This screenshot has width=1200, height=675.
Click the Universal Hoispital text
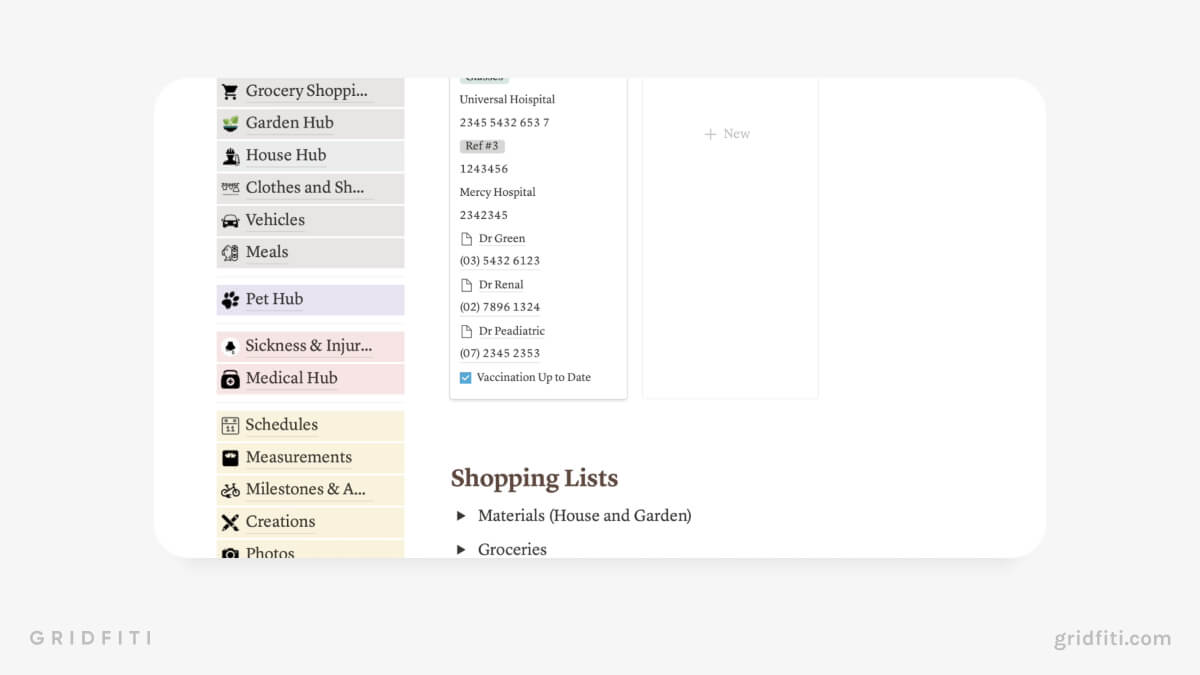(x=507, y=100)
